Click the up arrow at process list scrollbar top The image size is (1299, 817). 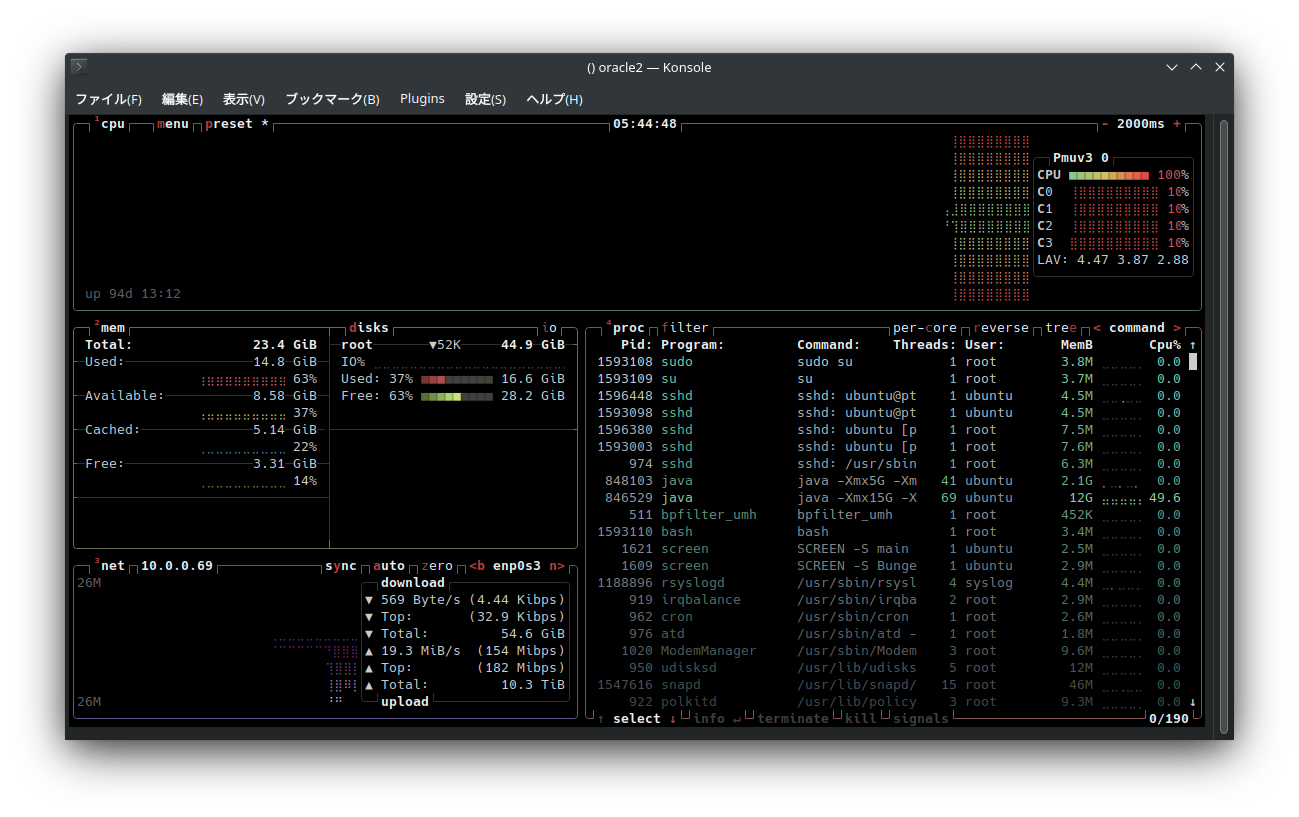(1192, 345)
